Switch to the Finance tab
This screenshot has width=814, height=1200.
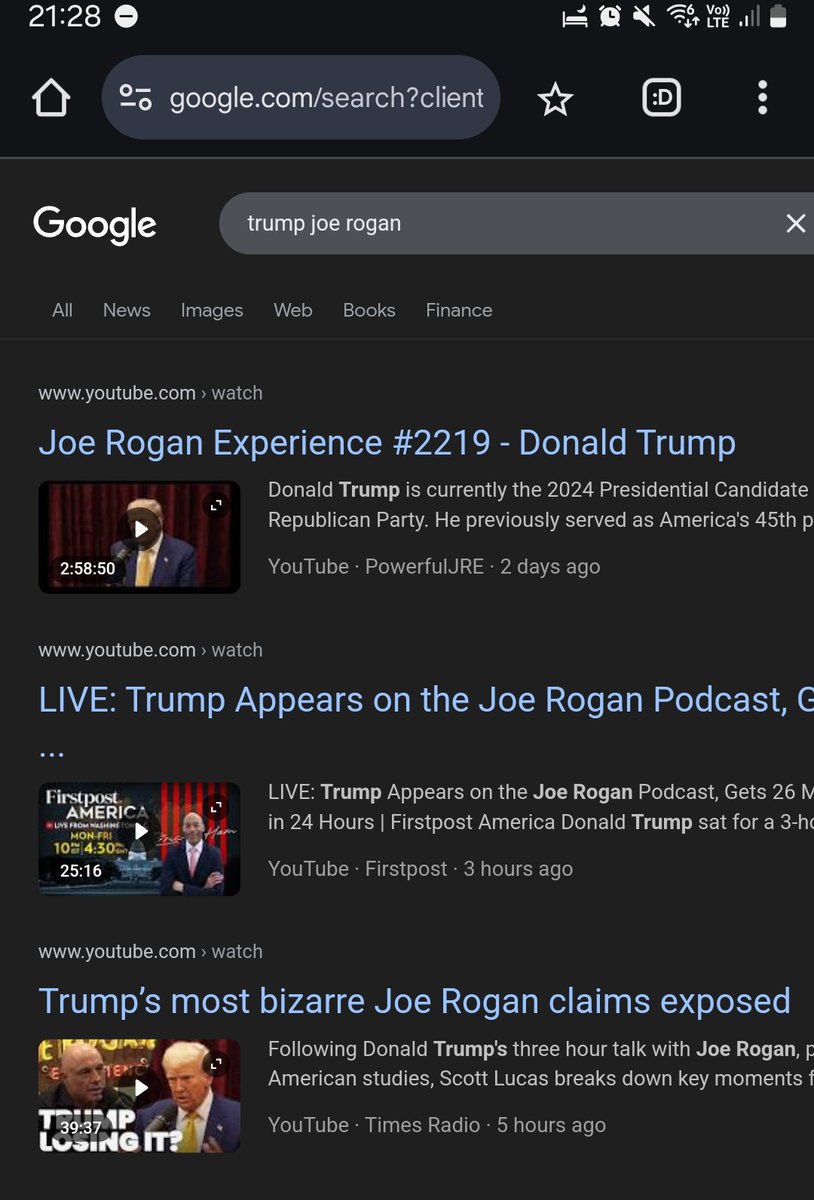[x=459, y=310]
